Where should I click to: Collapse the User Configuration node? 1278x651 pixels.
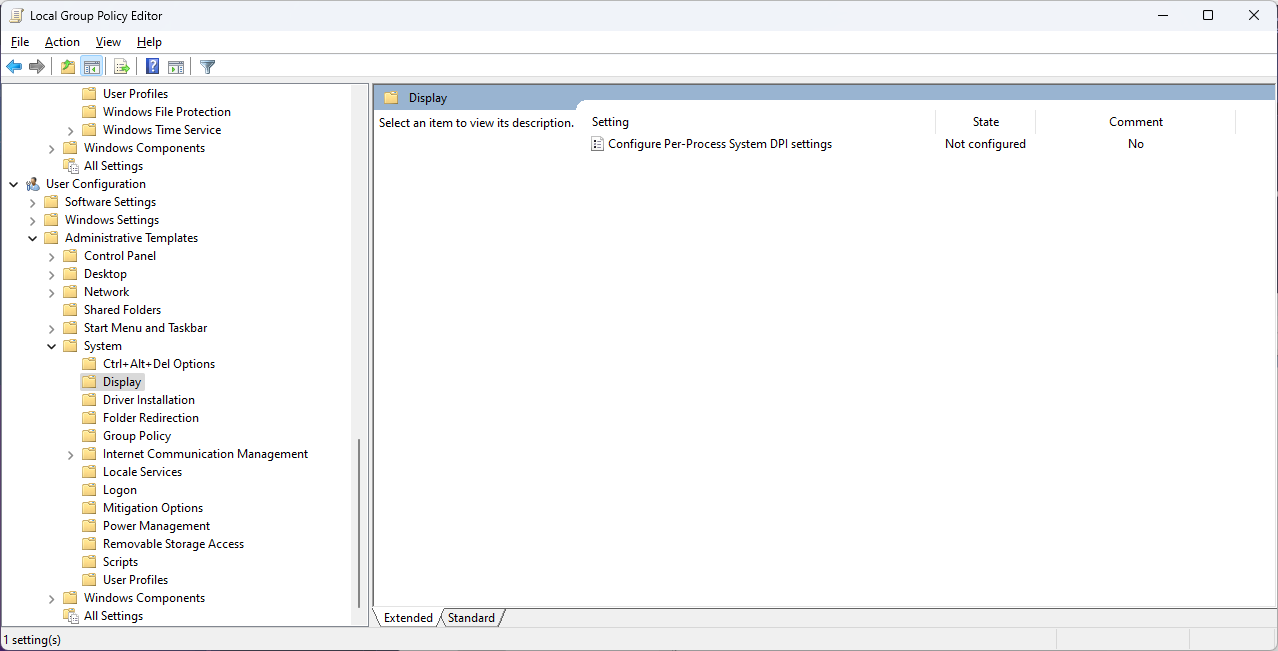tap(14, 184)
